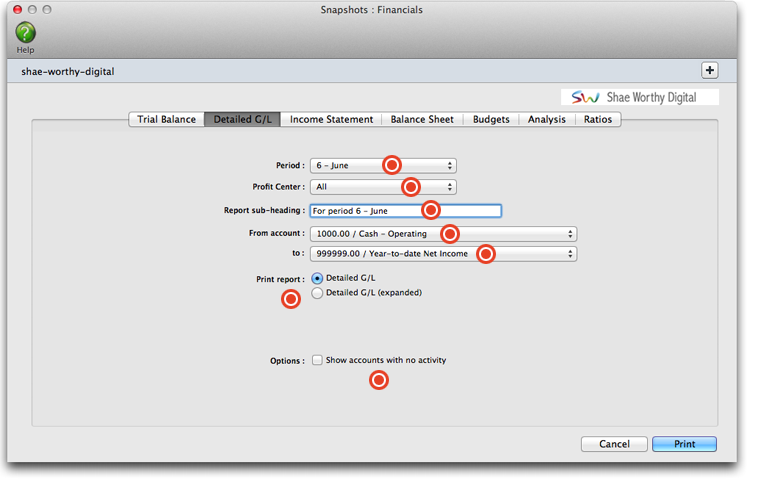Select Detailed G/L (expanded) radio option
The height and width of the screenshot is (479, 775).
pyautogui.click(x=318, y=293)
